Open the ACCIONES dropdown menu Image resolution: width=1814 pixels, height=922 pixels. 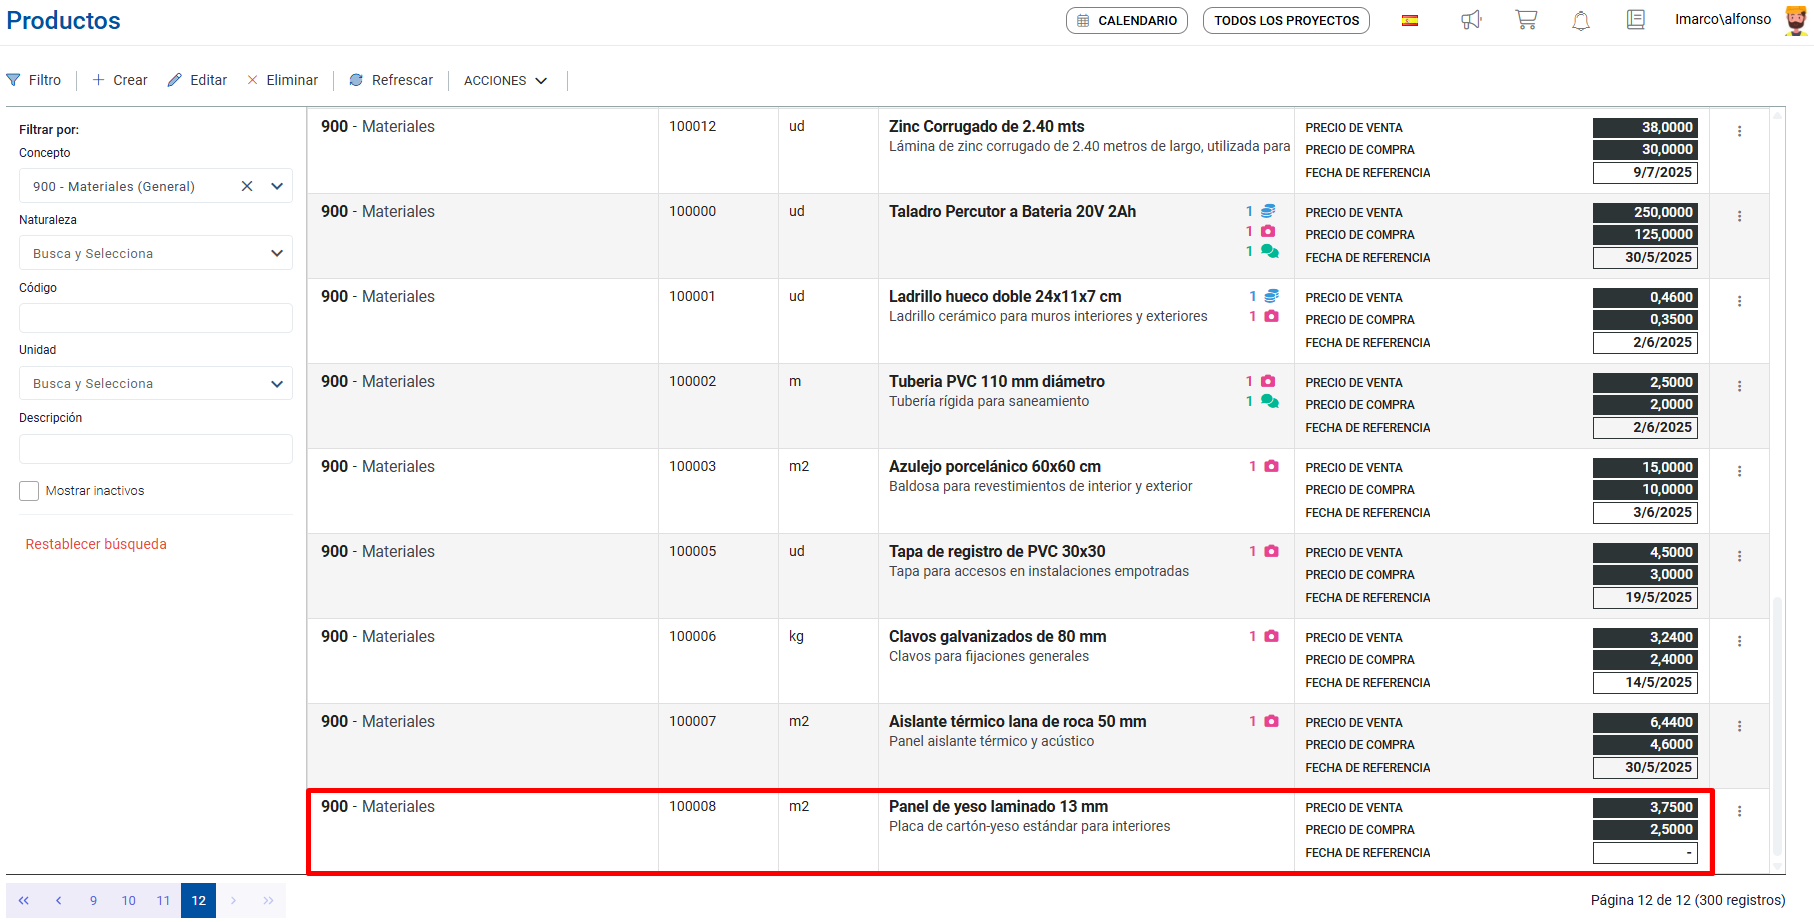[x=505, y=80]
